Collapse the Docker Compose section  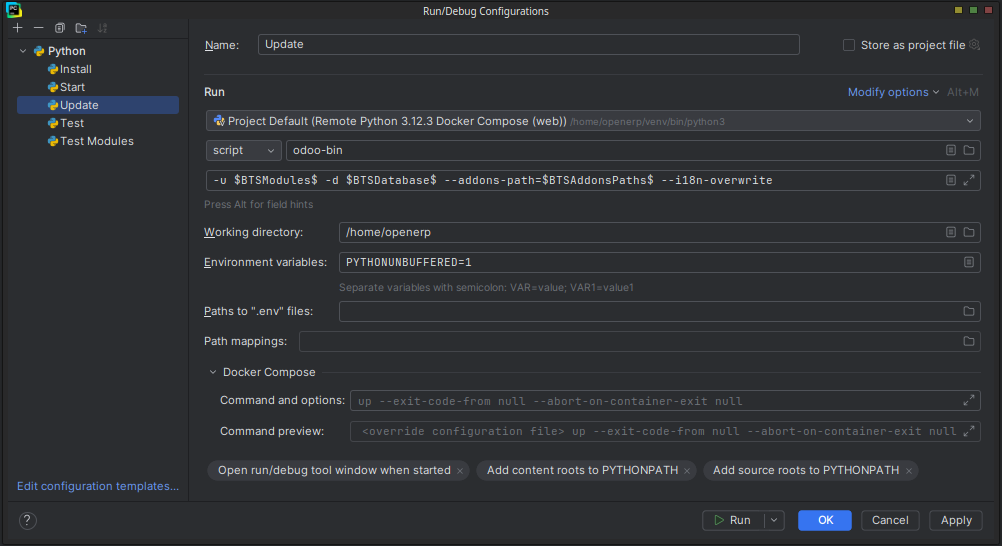pos(213,372)
